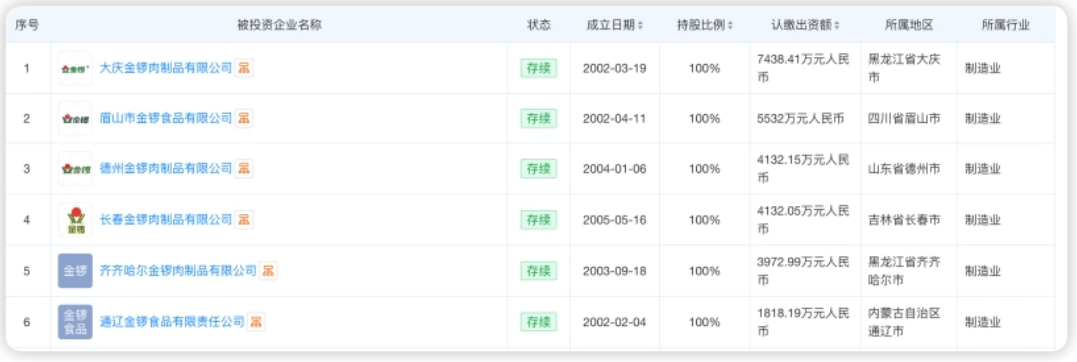Open the 齐齐哈尔金锣肉制品有限公司 company link
1077x362 pixels.
pyautogui.click(x=179, y=271)
